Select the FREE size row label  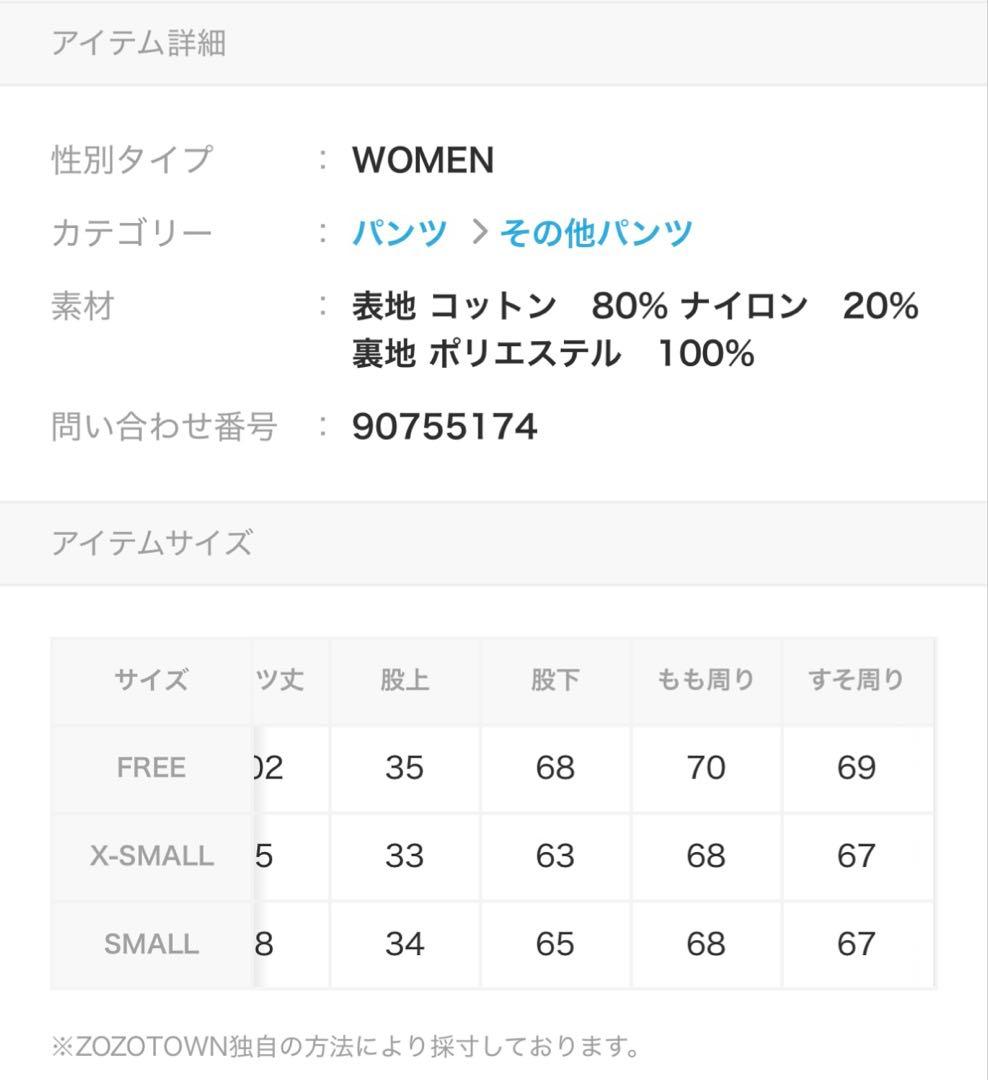coord(151,768)
